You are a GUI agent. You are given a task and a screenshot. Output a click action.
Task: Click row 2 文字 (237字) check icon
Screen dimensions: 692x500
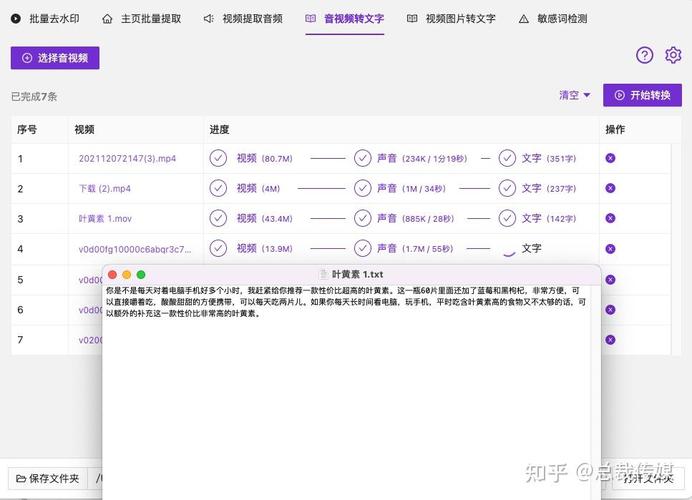click(x=507, y=188)
